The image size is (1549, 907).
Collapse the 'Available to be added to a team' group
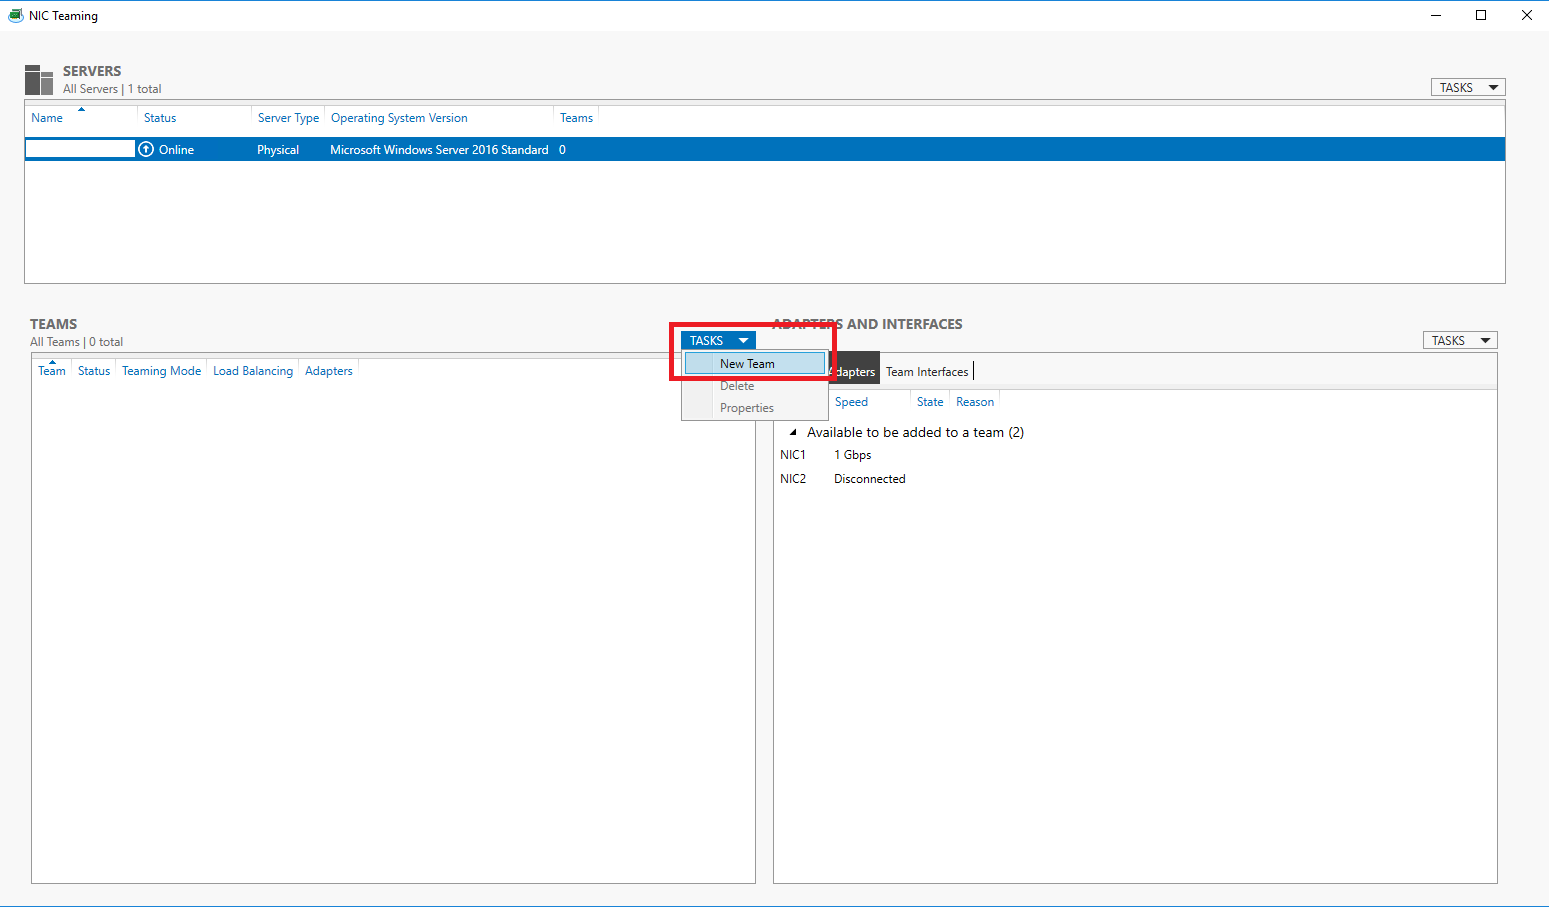[793, 432]
